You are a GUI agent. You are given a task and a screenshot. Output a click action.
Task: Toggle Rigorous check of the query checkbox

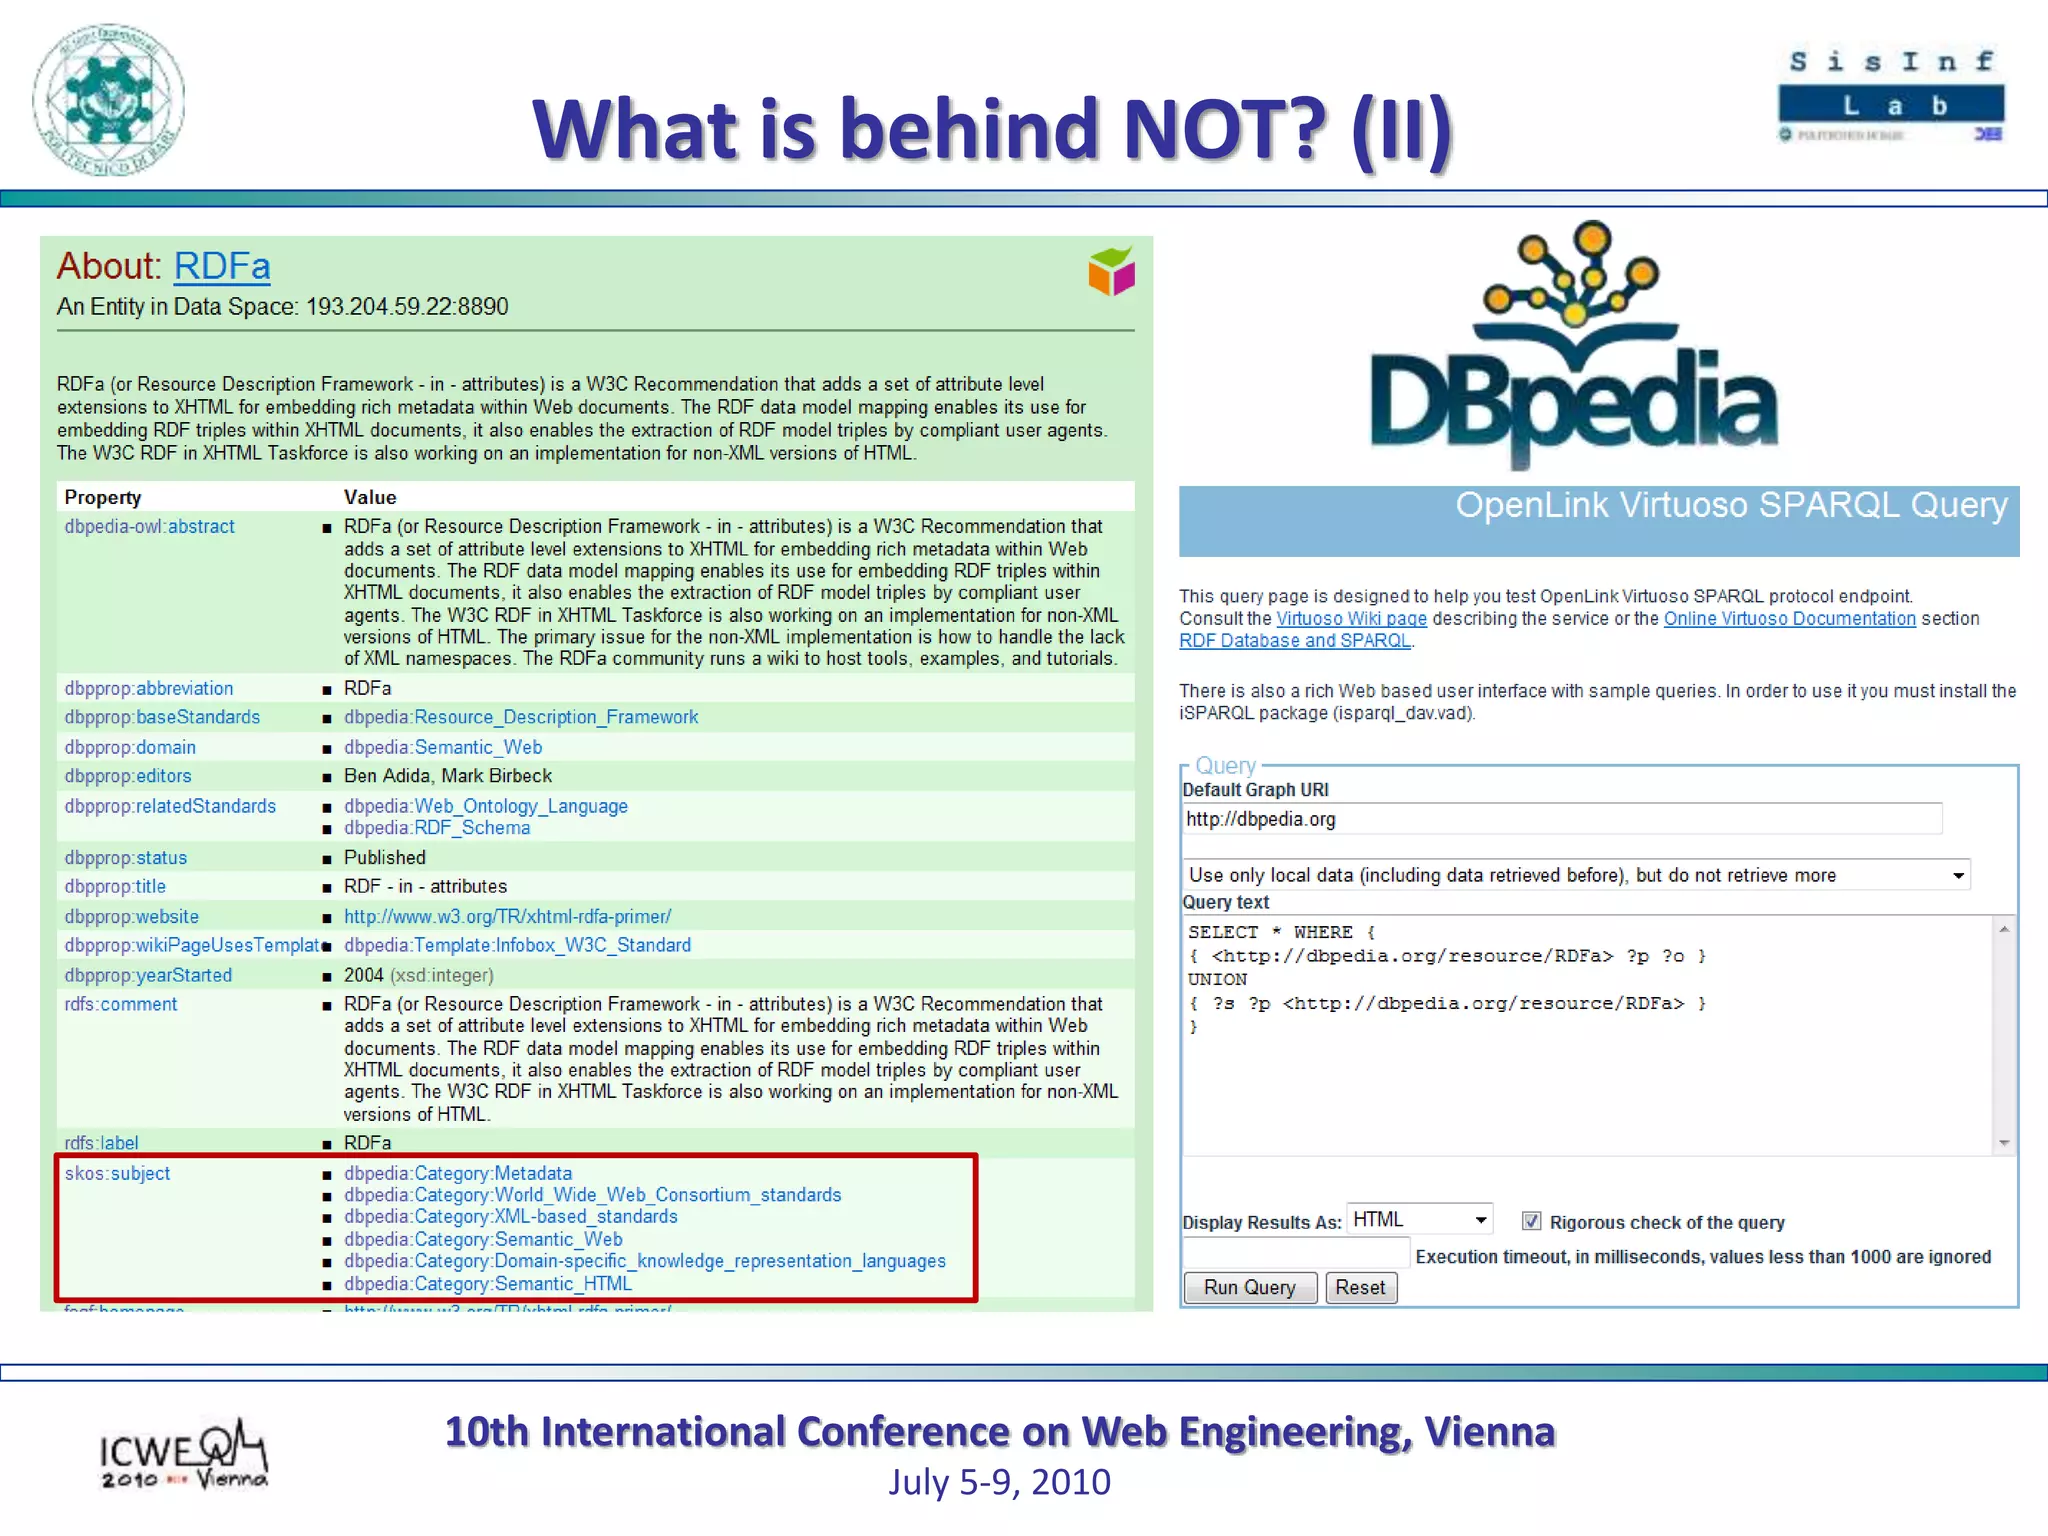click(x=1531, y=1221)
